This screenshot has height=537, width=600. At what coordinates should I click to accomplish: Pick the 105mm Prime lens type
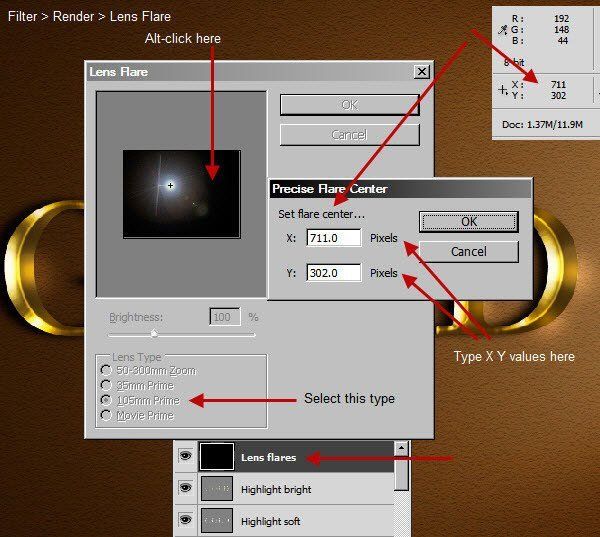pyautogui.click(x=106, y=400)
